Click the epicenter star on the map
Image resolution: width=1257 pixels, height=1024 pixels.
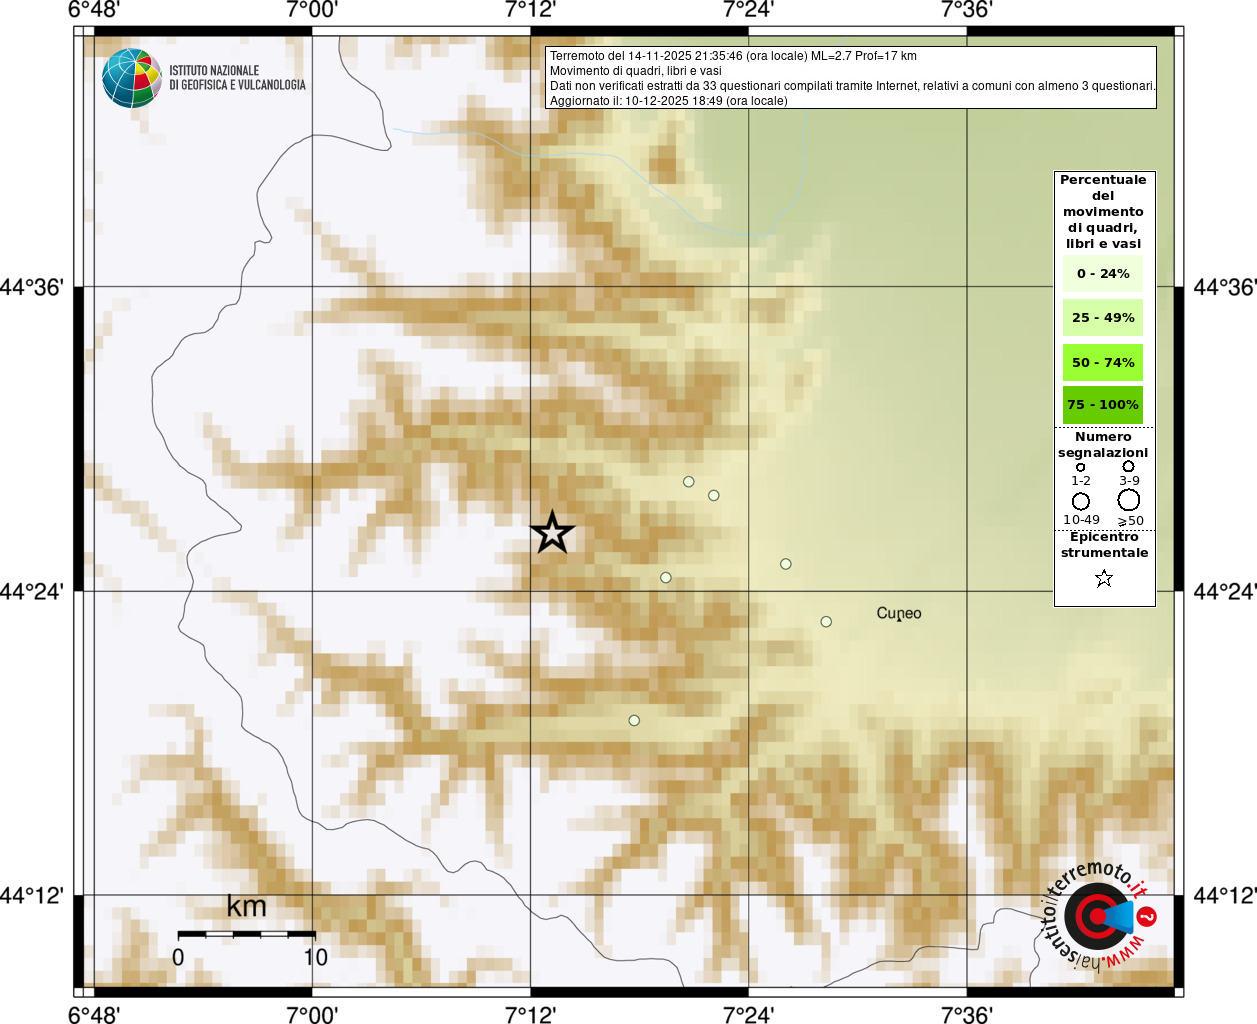point(552,533)
